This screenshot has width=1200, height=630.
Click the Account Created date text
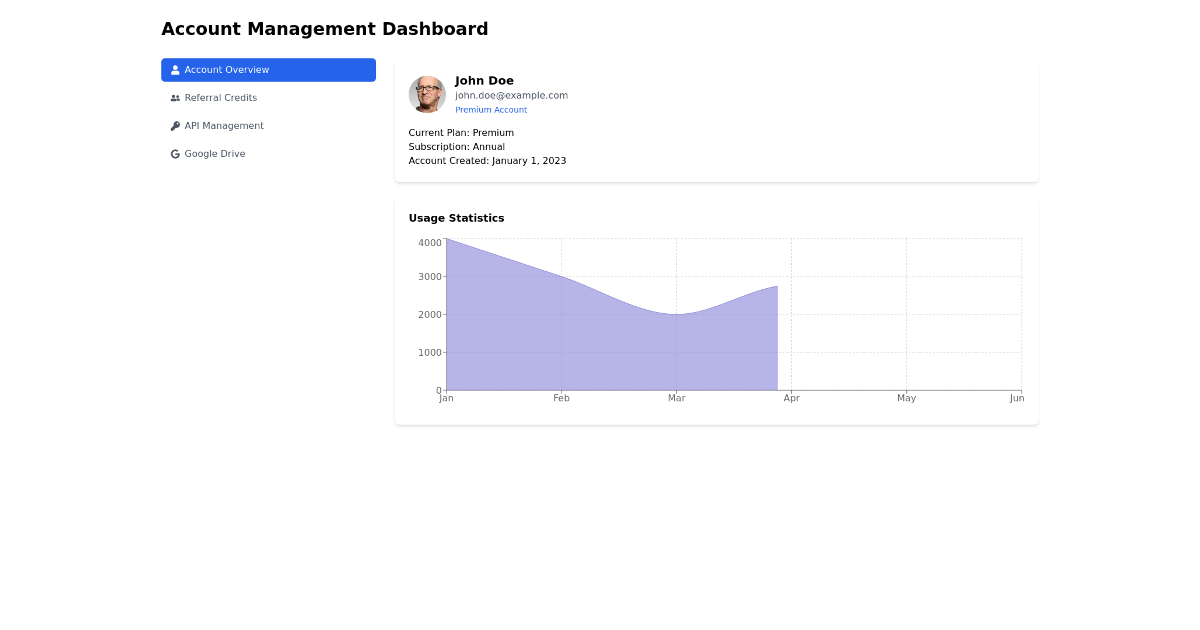[x=487, y=160]
